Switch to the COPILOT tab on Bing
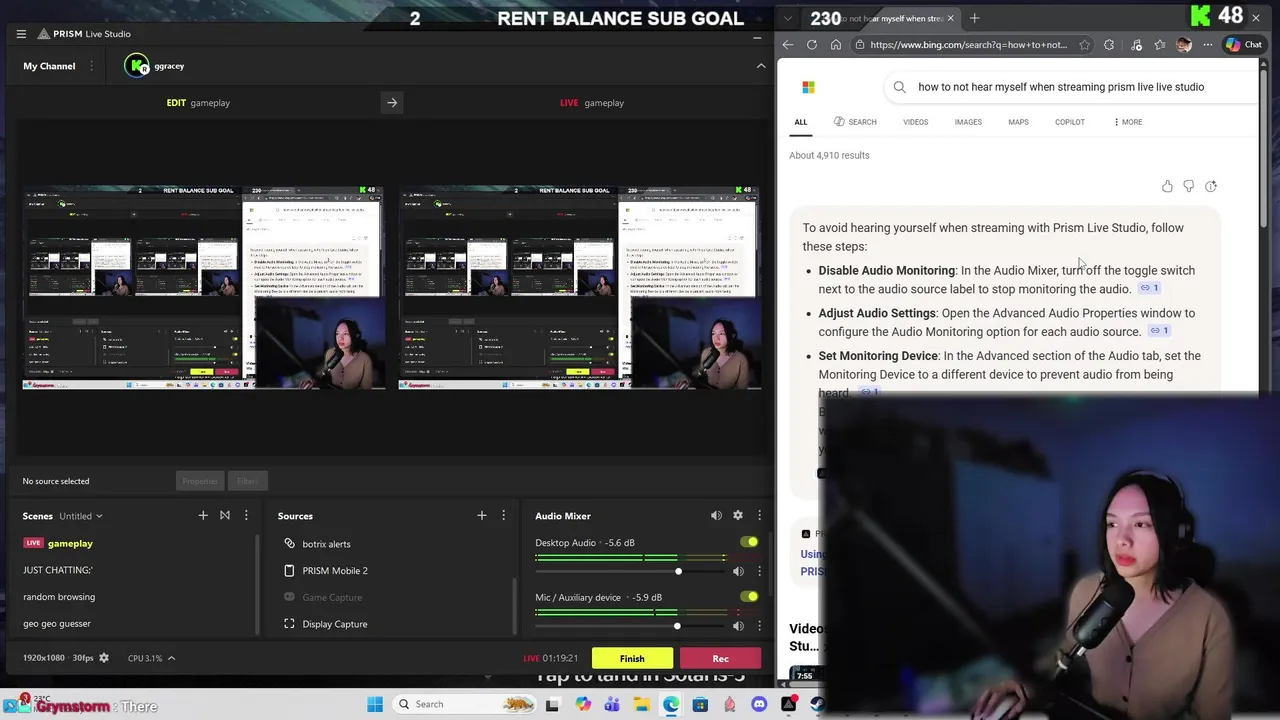 pyautogui.click(x=1070, y=122)
